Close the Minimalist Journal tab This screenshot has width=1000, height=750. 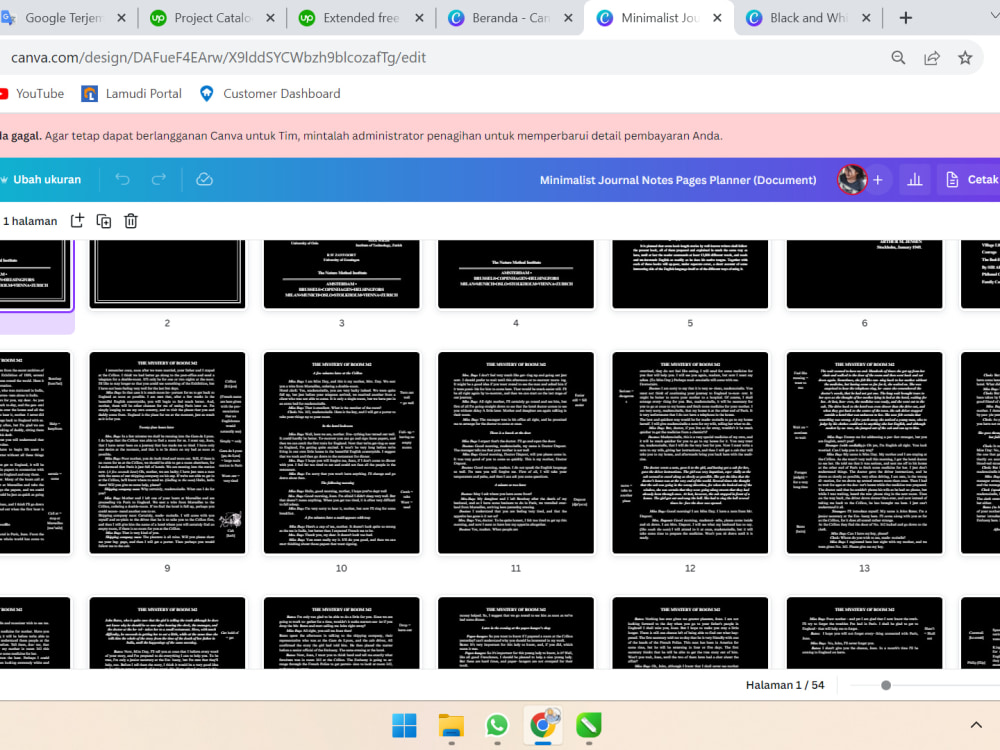click(x=717, y=18)
